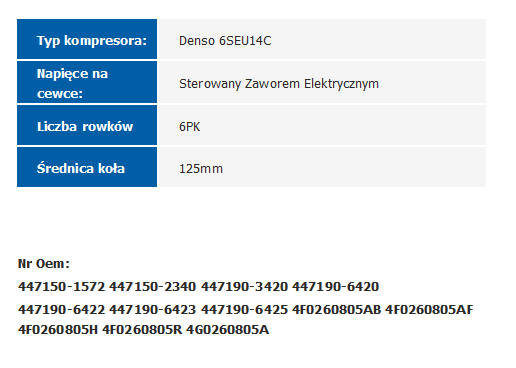Click OEM number 447190-6420

pos(336,287)
